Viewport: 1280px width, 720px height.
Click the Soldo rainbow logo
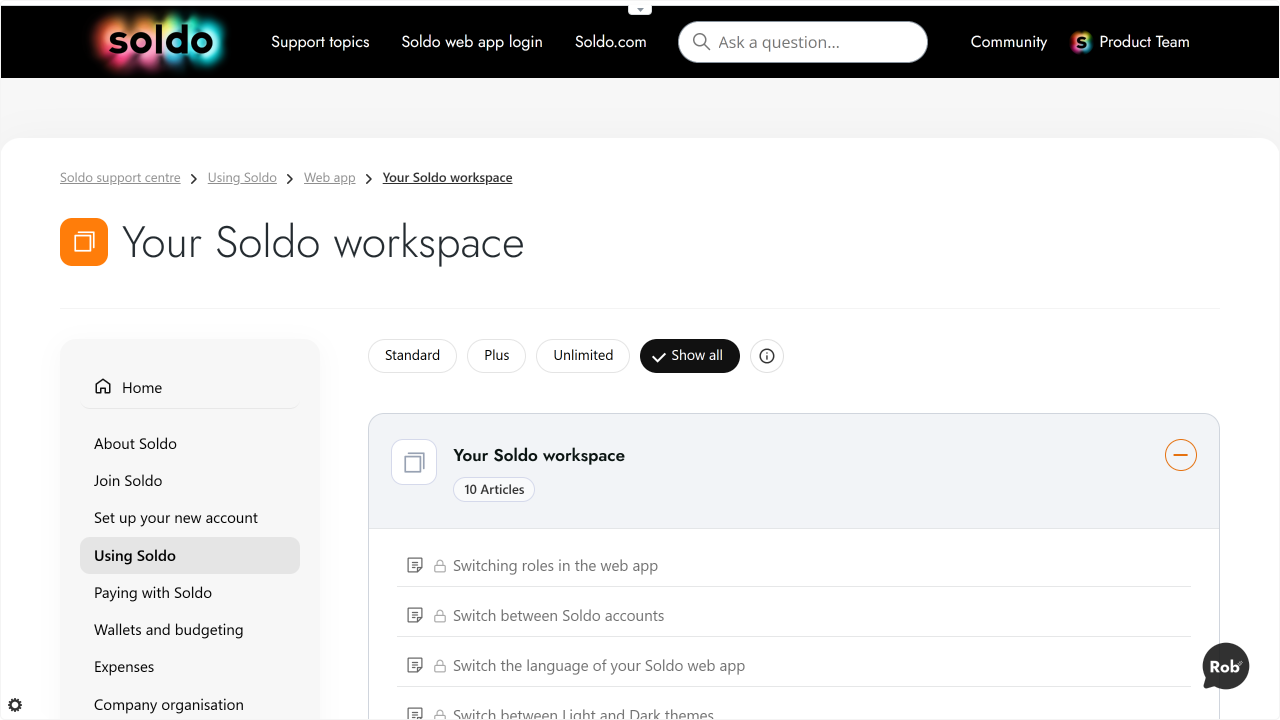click(x=160, y=41)
